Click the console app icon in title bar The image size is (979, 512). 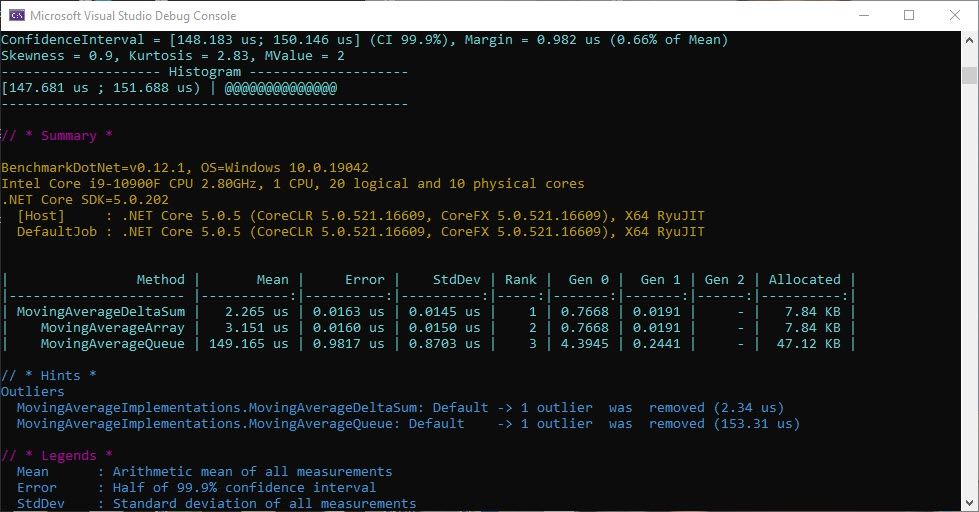pyautogui.click(x=17, y=16)
